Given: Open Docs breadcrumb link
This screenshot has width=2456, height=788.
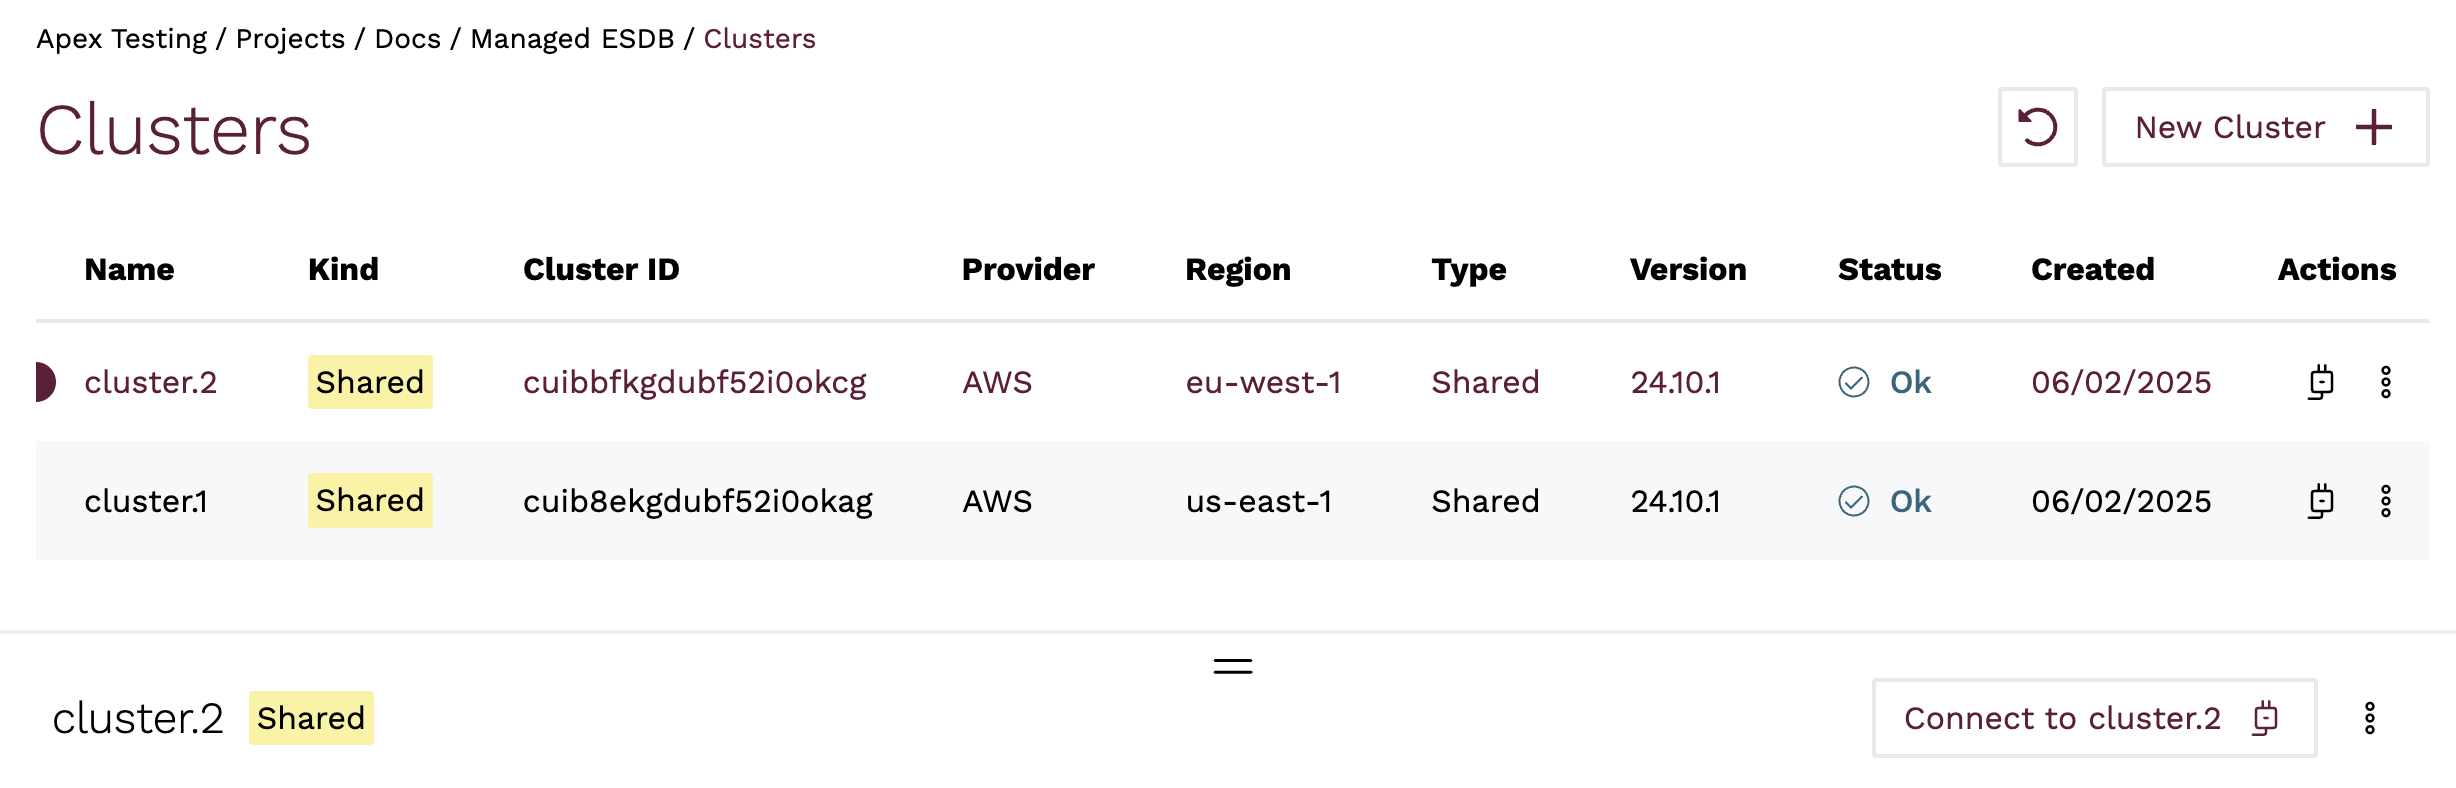Looking at the screenshot, I should 407,39.
